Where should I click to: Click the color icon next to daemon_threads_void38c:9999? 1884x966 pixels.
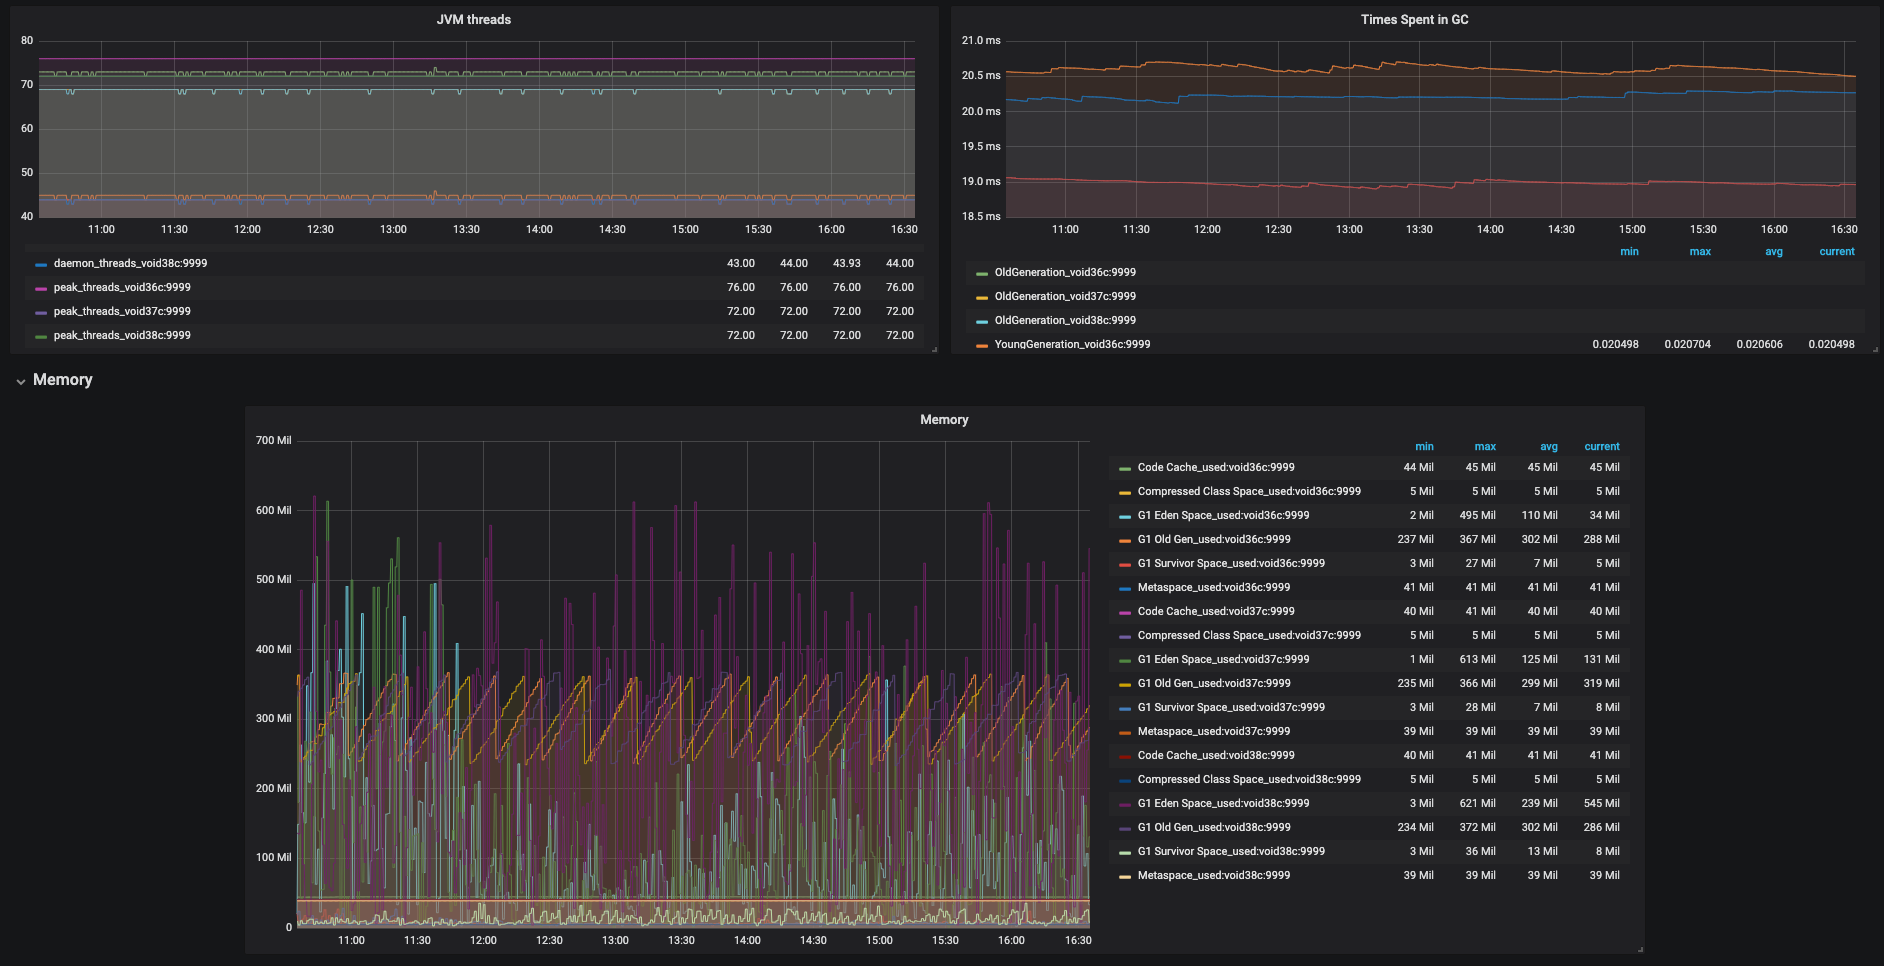pyautogui.click(x=39, y=263)
